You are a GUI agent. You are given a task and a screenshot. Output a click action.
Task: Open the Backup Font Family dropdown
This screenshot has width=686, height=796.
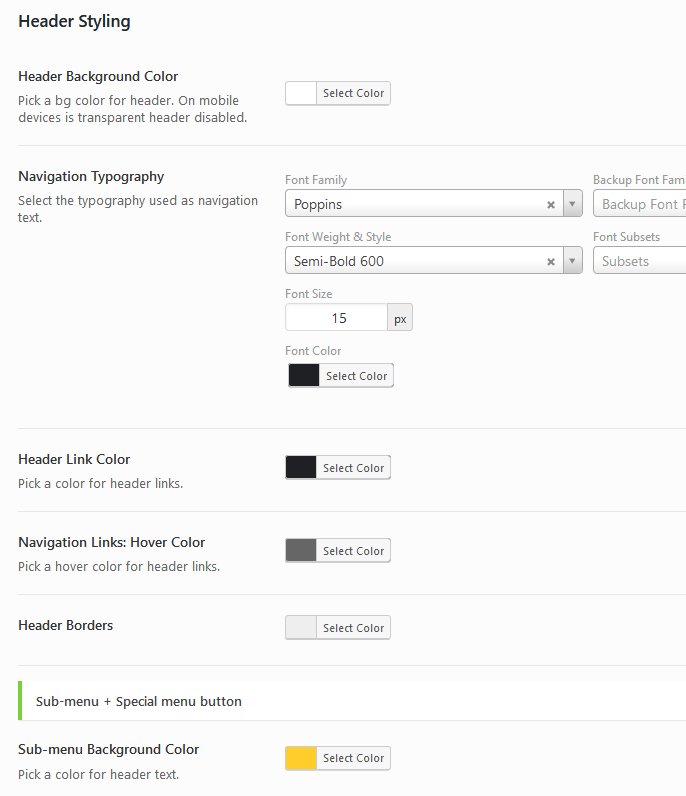point(640,204)
